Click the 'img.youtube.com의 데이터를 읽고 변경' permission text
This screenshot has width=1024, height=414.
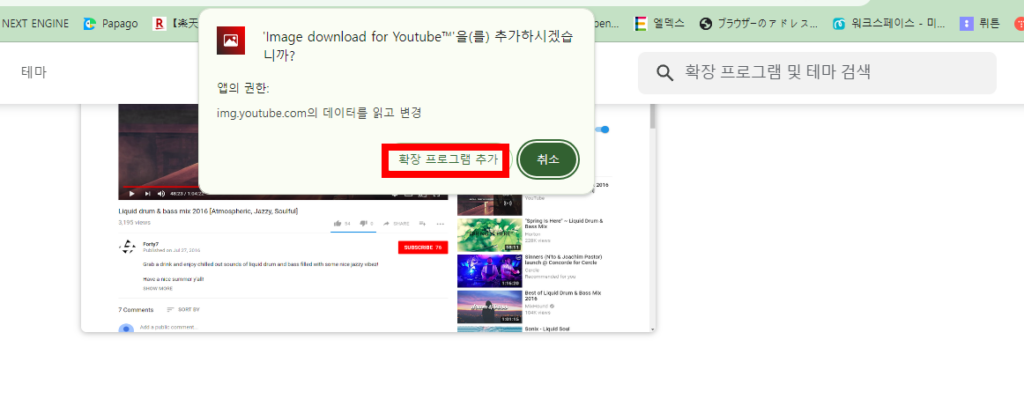coord(319,113)
